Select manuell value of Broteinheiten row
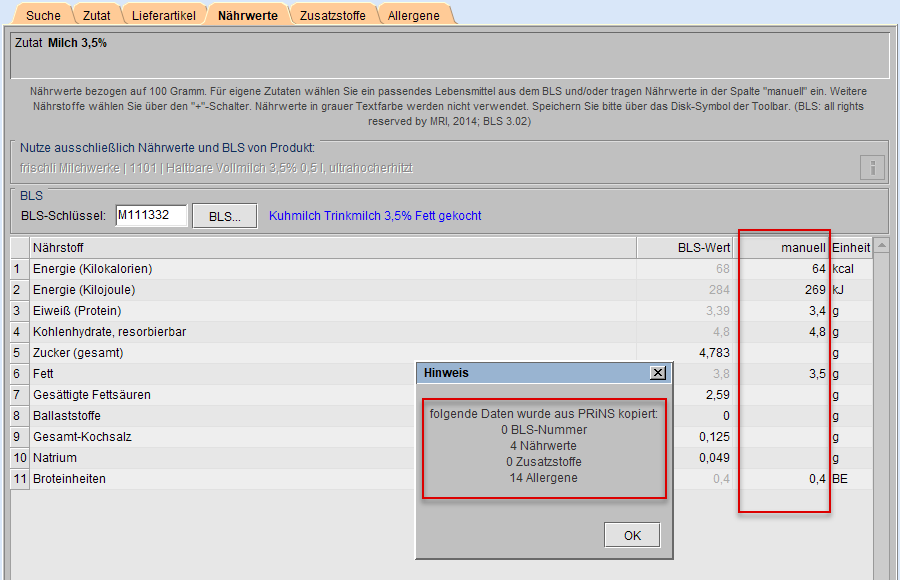 782,479
